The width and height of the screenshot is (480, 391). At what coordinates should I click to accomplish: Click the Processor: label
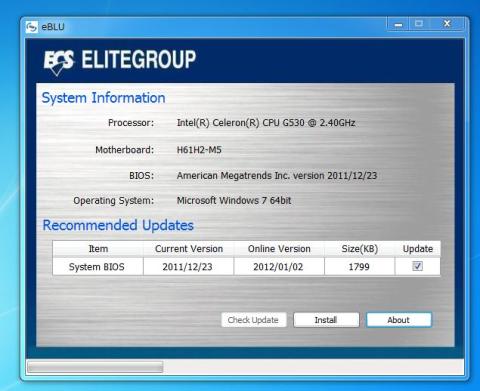(131, 123)
